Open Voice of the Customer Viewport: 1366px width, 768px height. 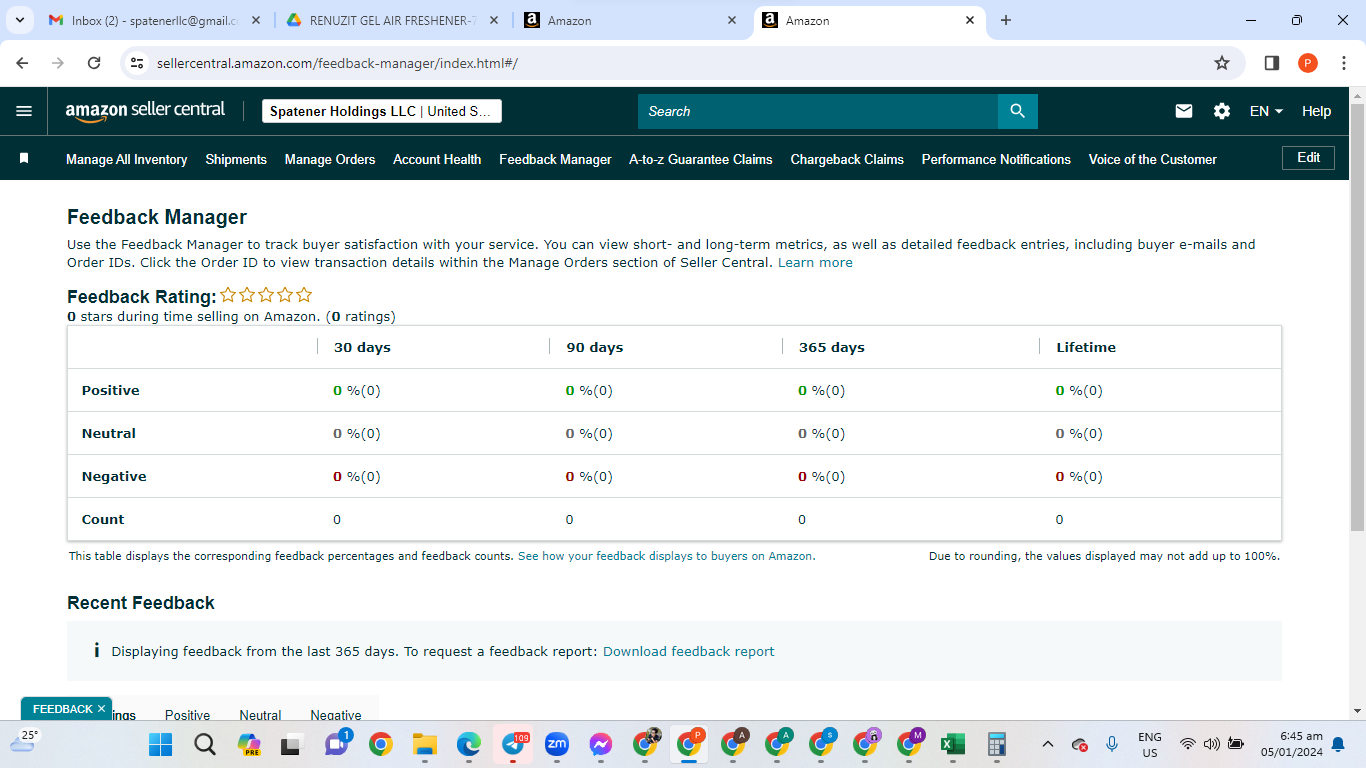click(1153, 159)
